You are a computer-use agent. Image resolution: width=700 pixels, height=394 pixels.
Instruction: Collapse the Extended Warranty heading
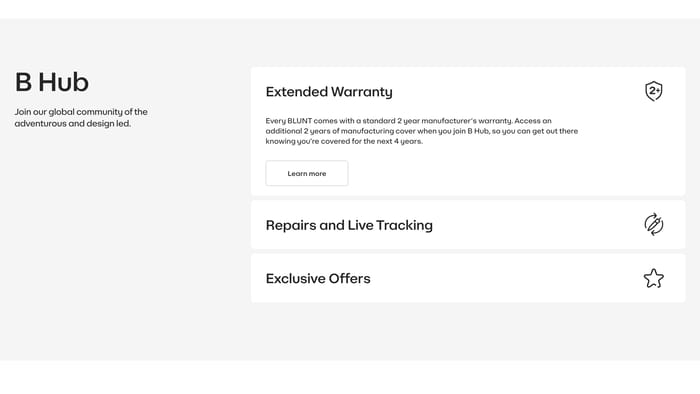coord(329,91)
